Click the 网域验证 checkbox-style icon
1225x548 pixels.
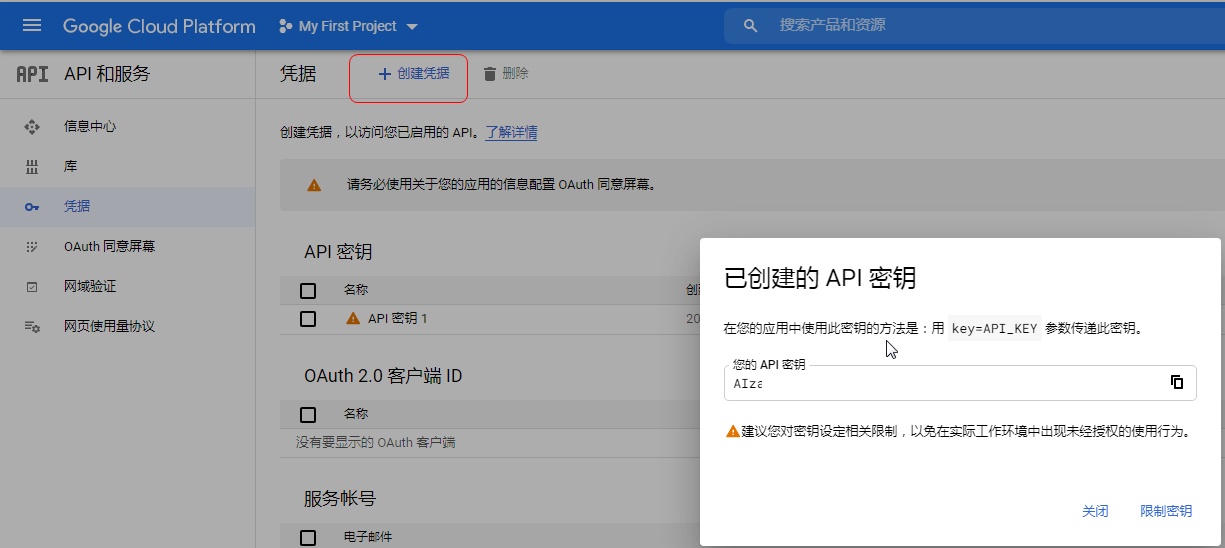(31, 287)
